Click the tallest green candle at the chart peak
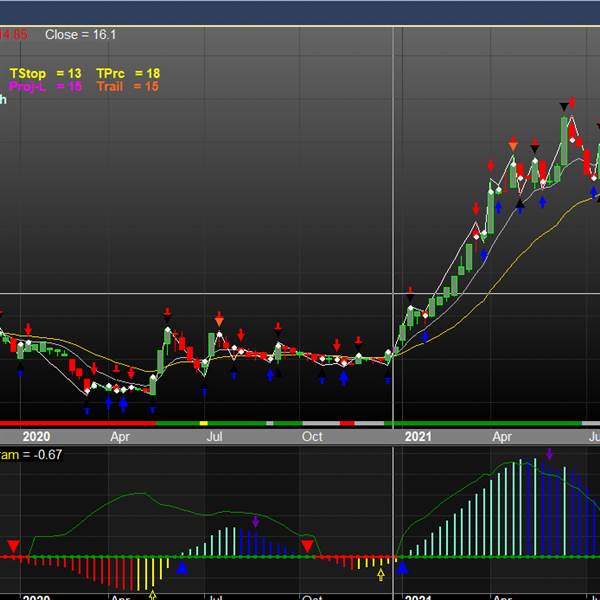The width and height of the screenshot is (600, 600). [564, 141]
